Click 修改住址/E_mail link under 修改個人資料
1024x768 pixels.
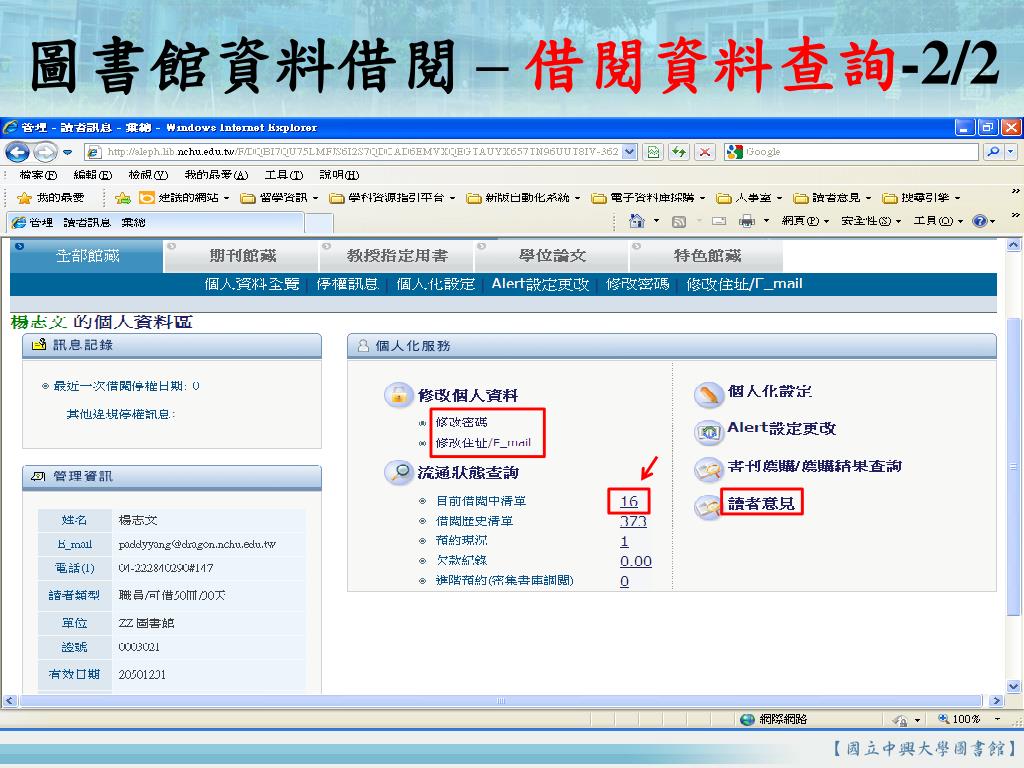point(483,443)
